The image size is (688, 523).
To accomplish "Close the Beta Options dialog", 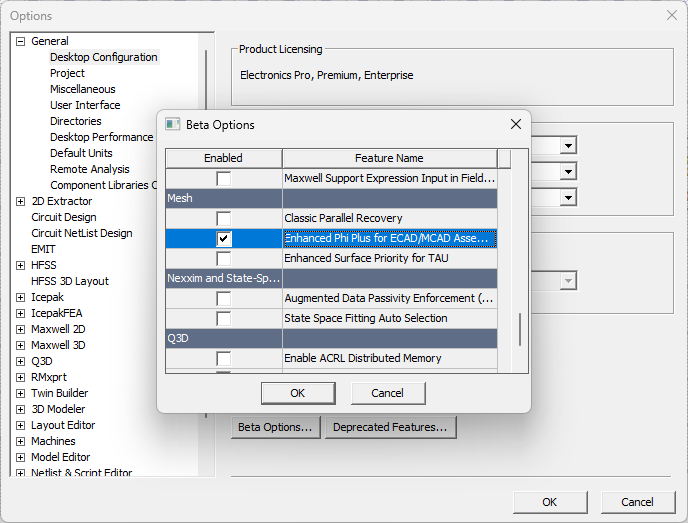I will click(516, 124).
